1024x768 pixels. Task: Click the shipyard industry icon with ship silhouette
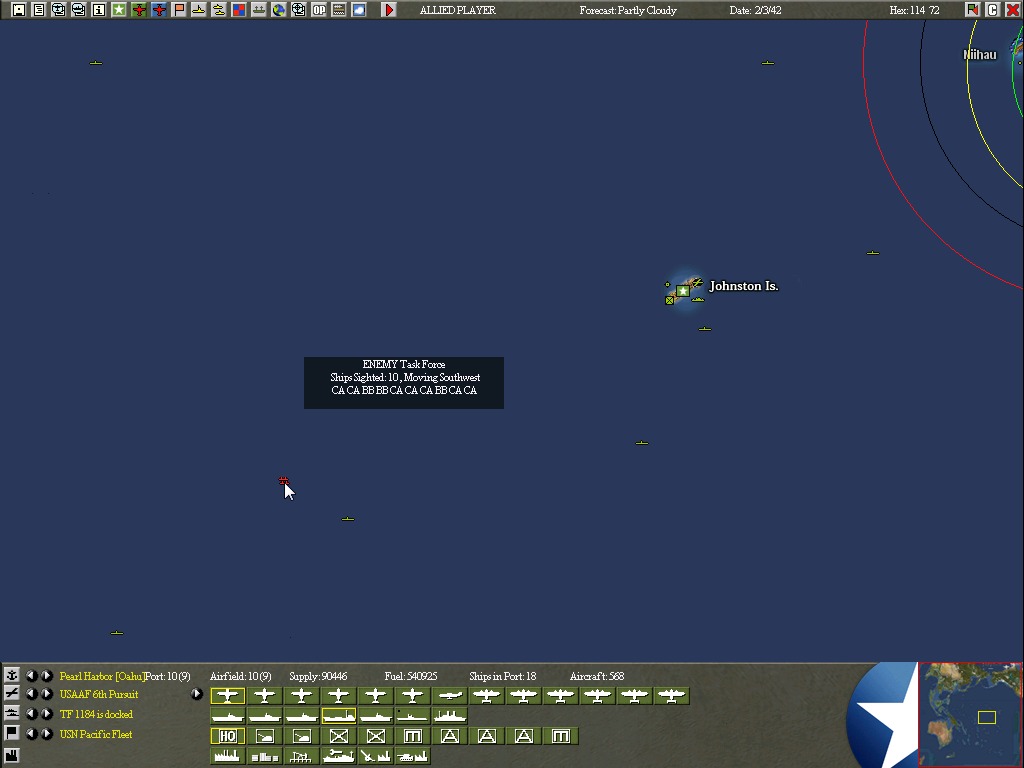(338, 756)
